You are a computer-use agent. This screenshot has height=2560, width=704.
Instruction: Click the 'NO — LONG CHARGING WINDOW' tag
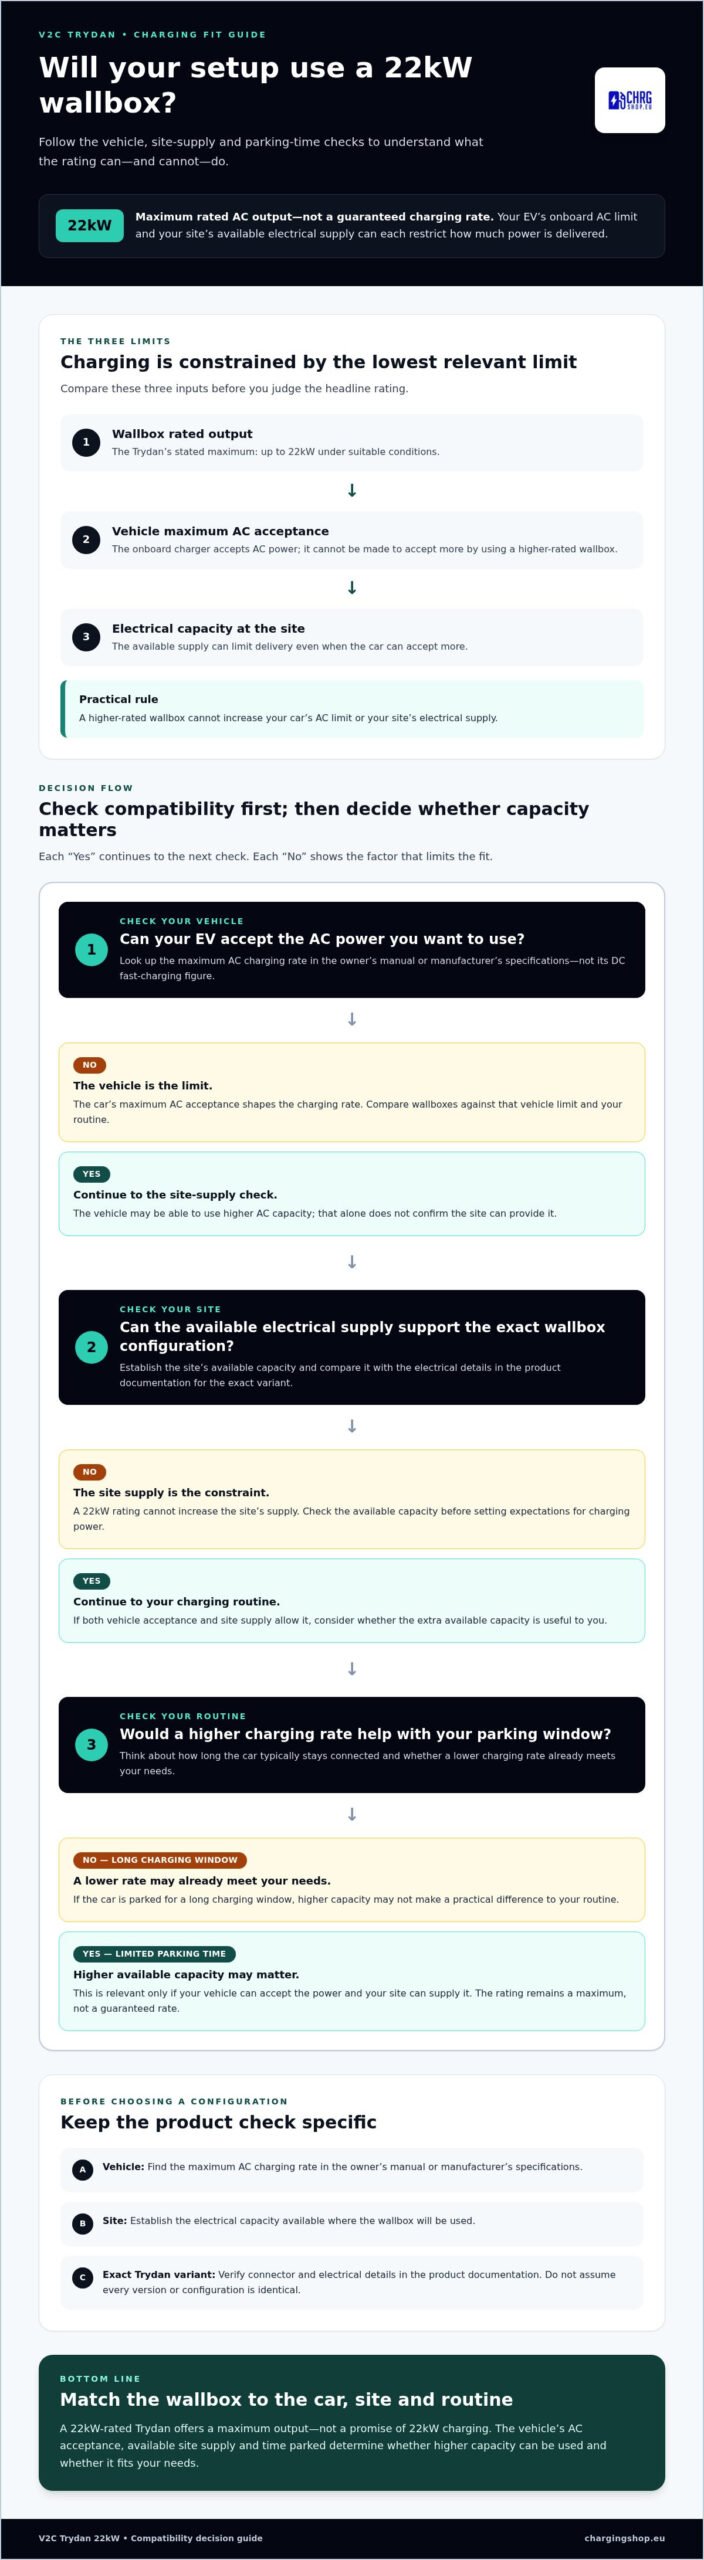click(160, 1860)
